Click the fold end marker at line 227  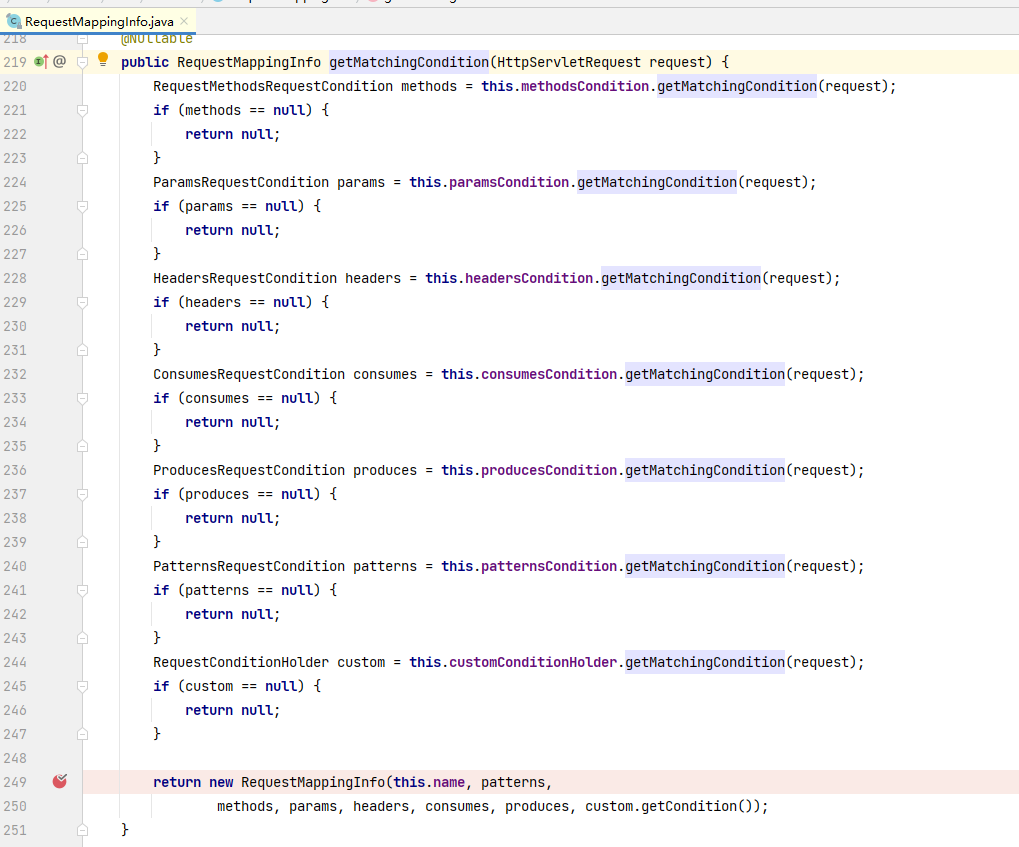(x=83, y=254)
